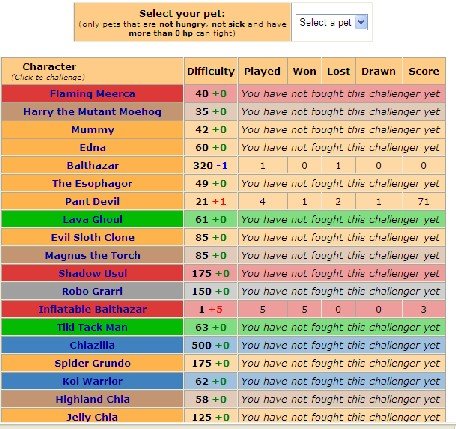Click Inflatable Balthazar's difficulty 1 -5

(211, 310)
